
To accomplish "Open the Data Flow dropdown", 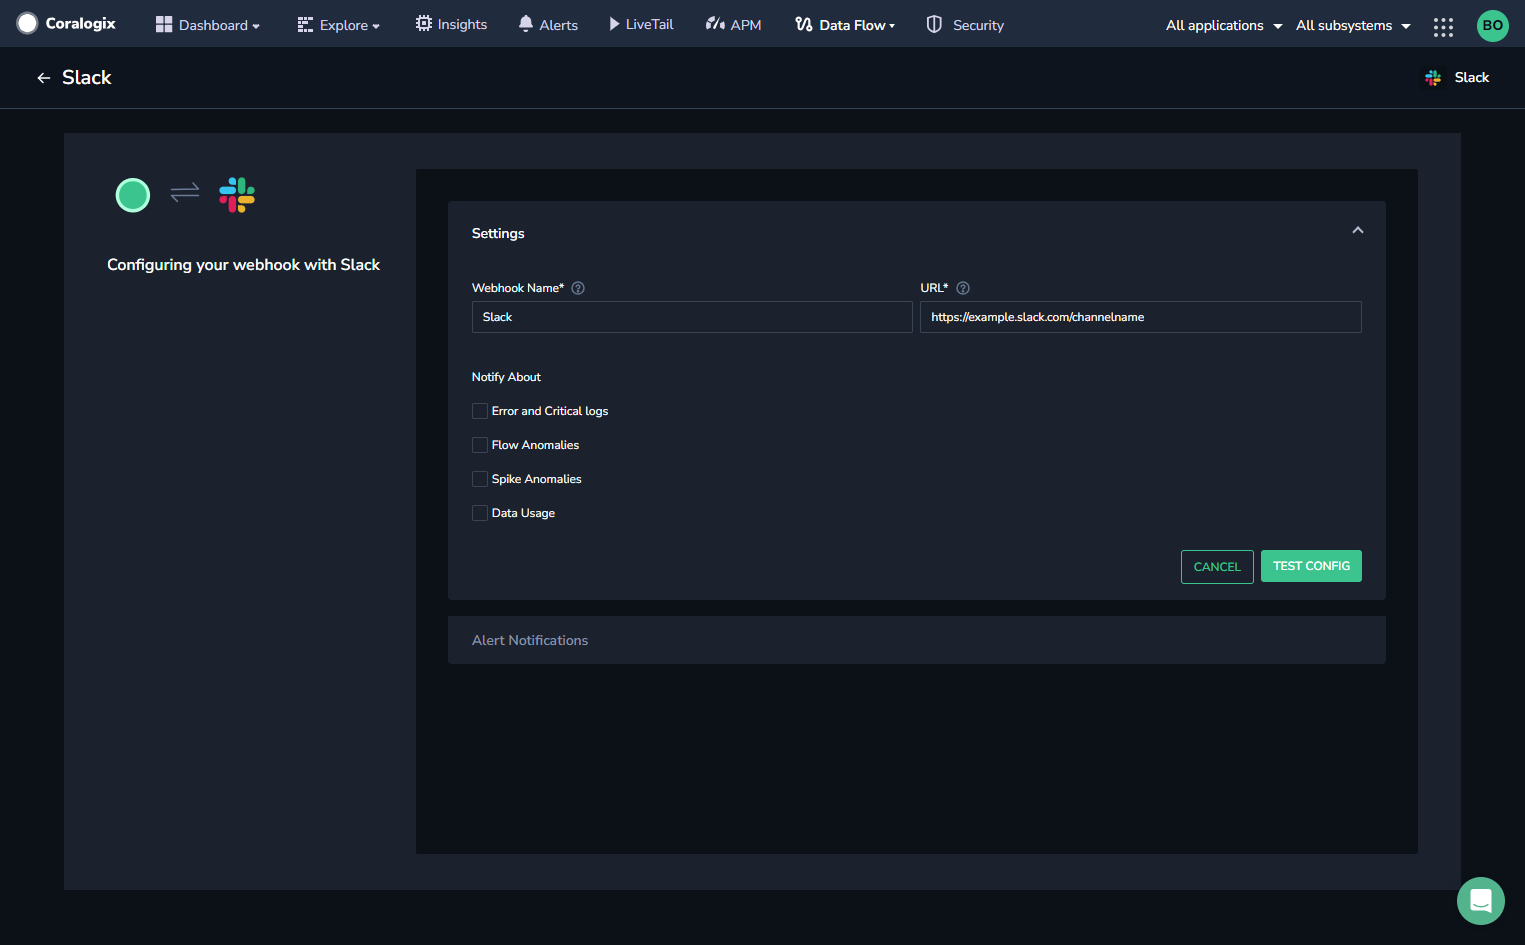I will click(x=846, y=25).
